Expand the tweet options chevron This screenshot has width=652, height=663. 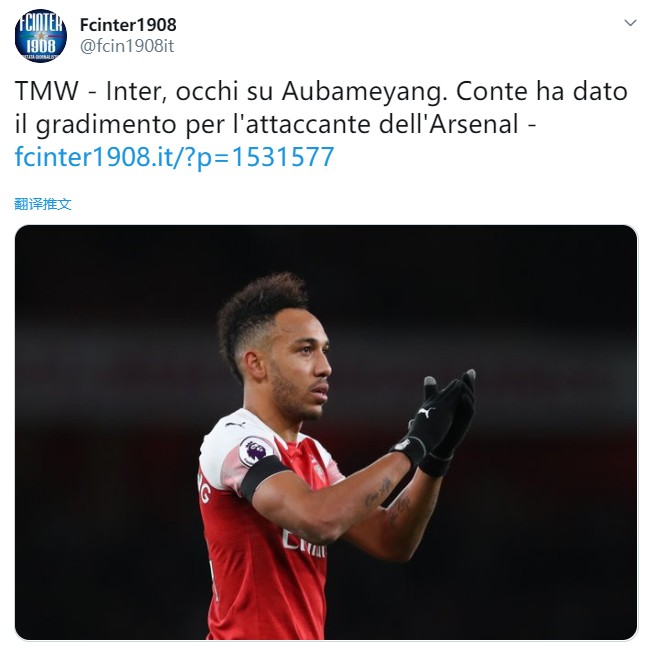pyautogui.click(x=629, y=23)
